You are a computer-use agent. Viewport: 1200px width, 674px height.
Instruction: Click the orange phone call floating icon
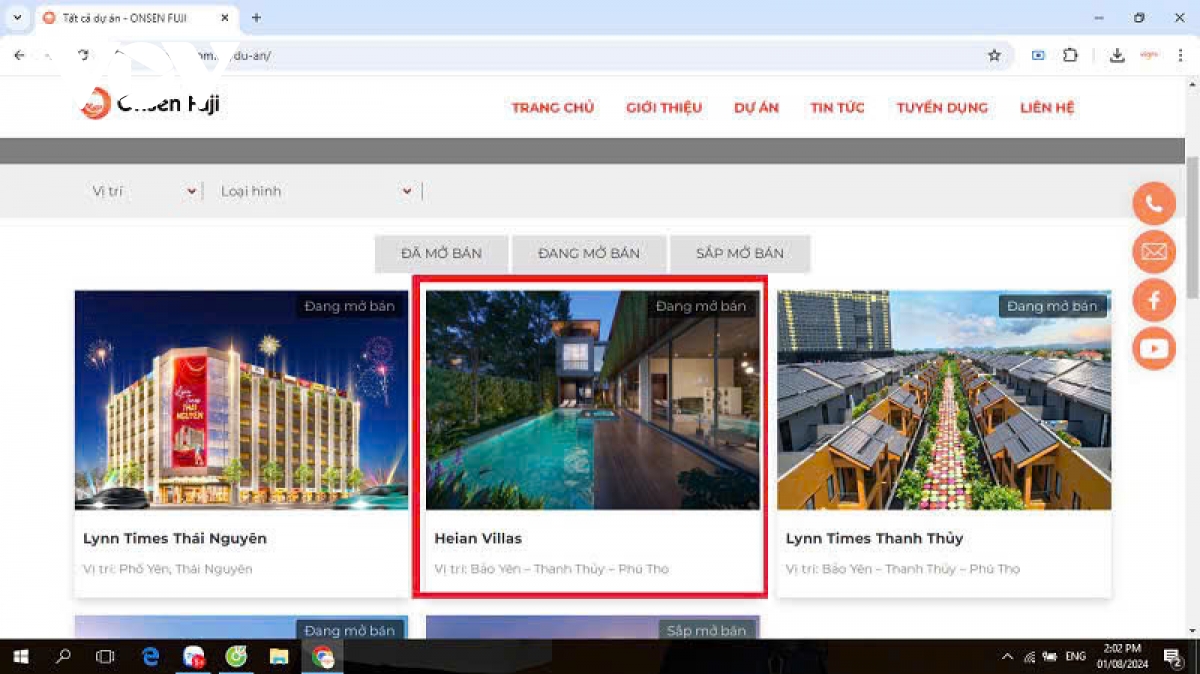coord(1154,204)
